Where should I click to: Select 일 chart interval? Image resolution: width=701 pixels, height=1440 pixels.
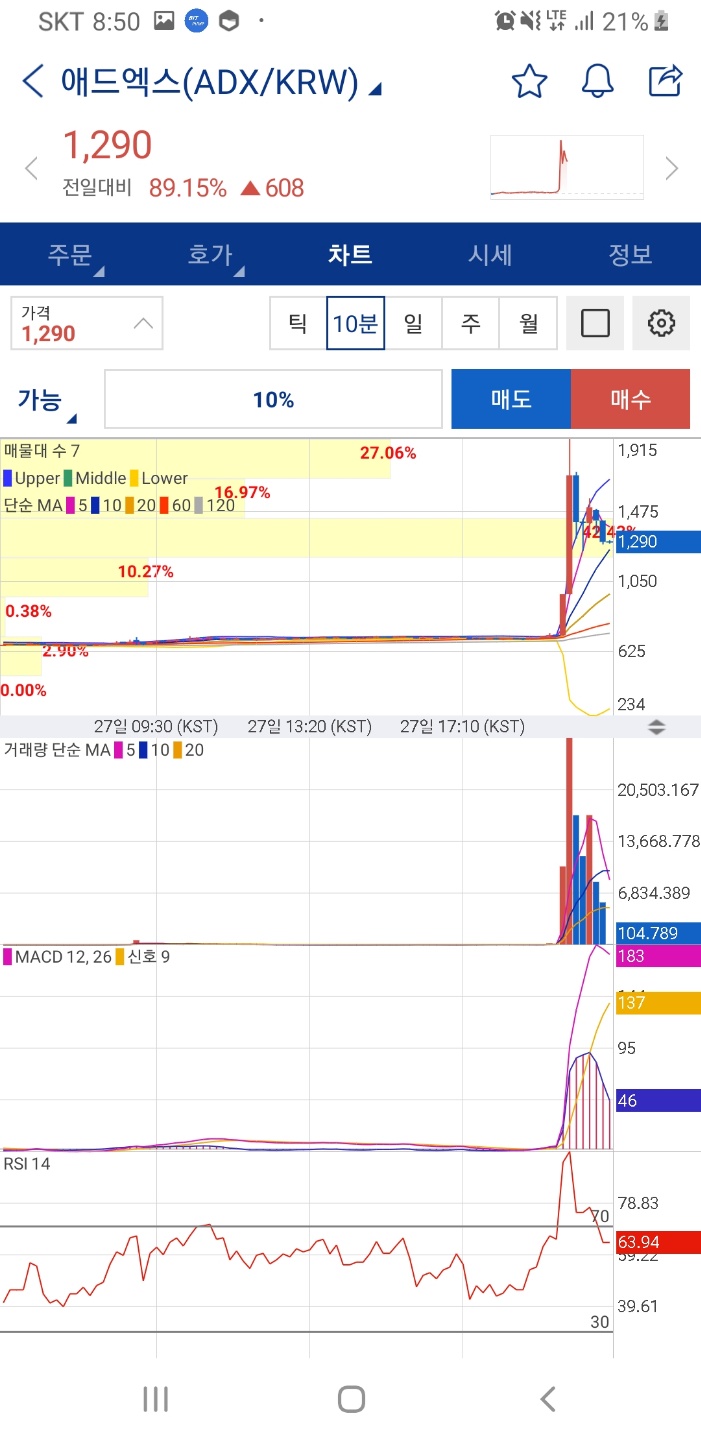click(413, 323)
